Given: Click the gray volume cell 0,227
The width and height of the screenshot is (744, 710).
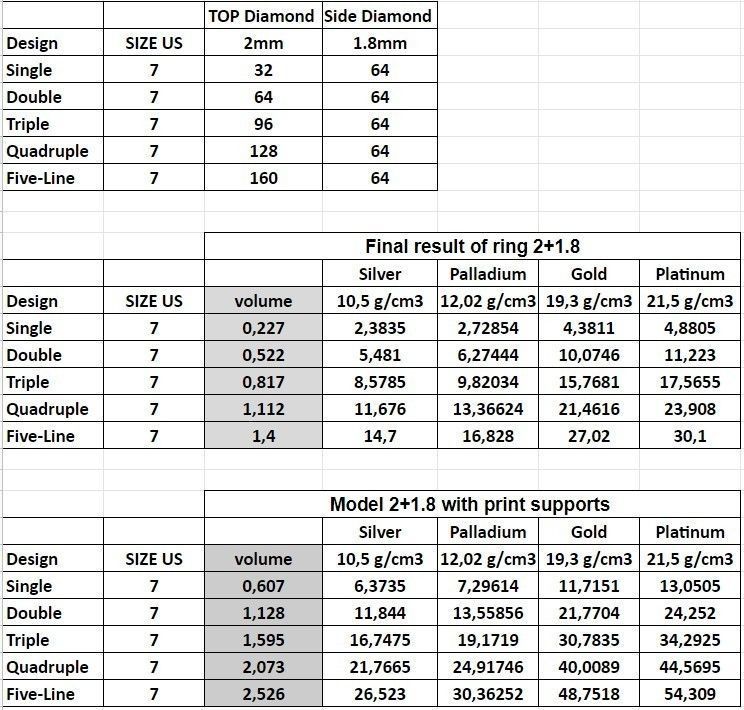Looking at the screenshot, I should point(264,328).
